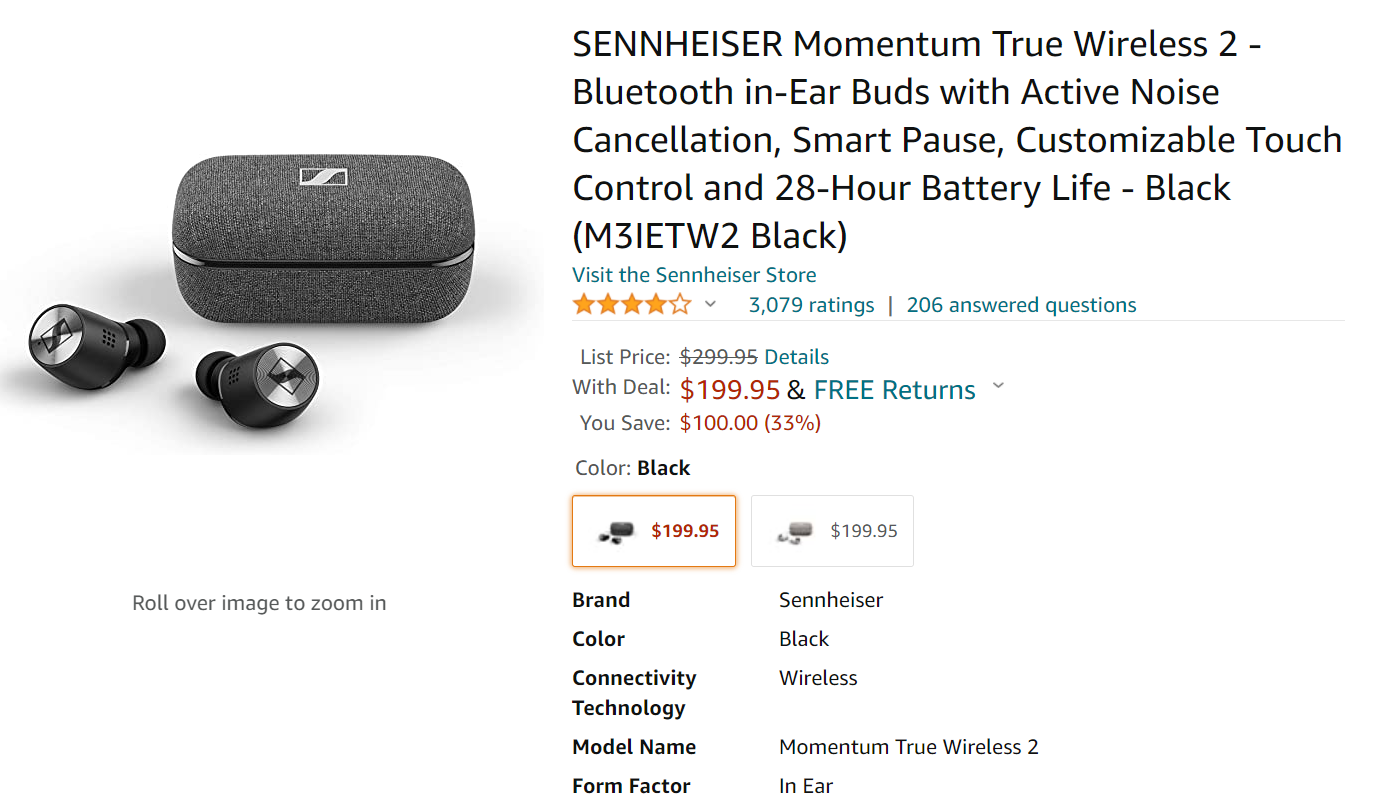This screenshot has height=804, width=1380.
Task: Expand the chevron beside the star rating
Action: tap(708, 303)
